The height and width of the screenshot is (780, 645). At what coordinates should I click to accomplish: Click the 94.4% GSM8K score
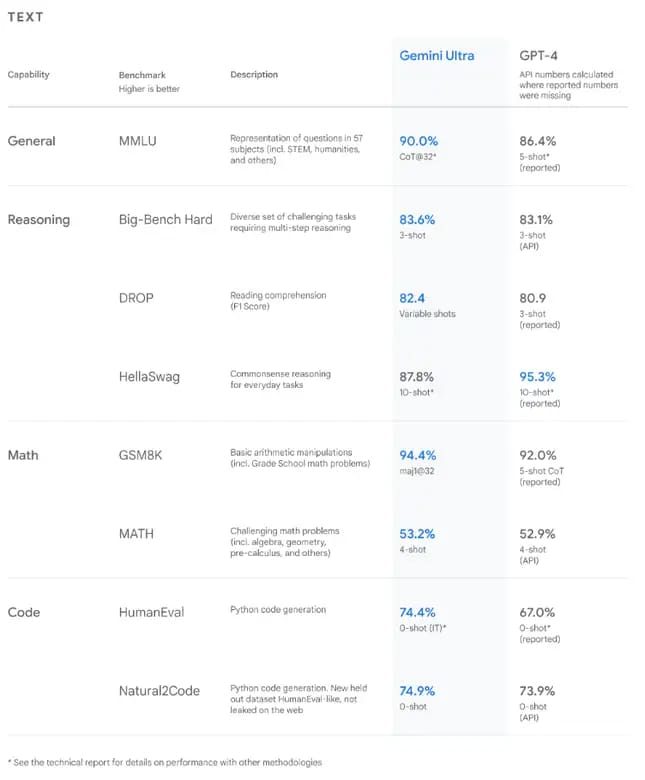(x=417, y=454)
